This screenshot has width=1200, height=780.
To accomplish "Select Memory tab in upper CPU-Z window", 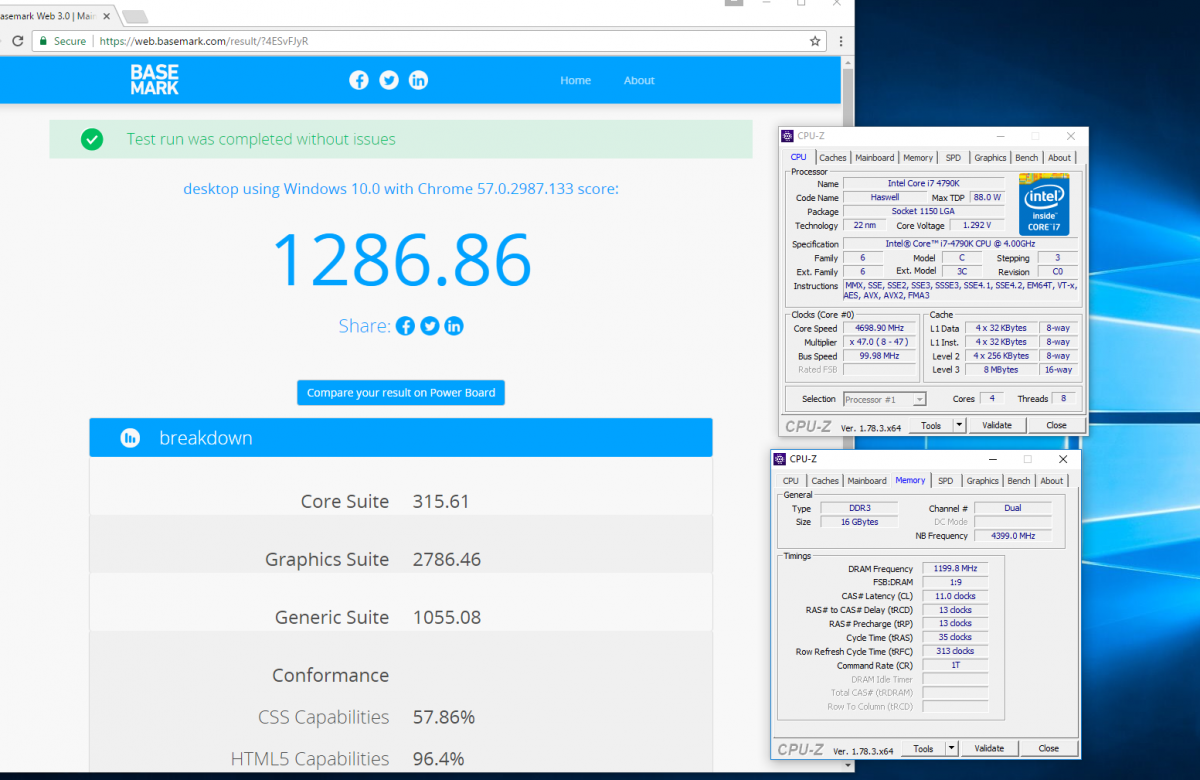I will tap(918, 158).
